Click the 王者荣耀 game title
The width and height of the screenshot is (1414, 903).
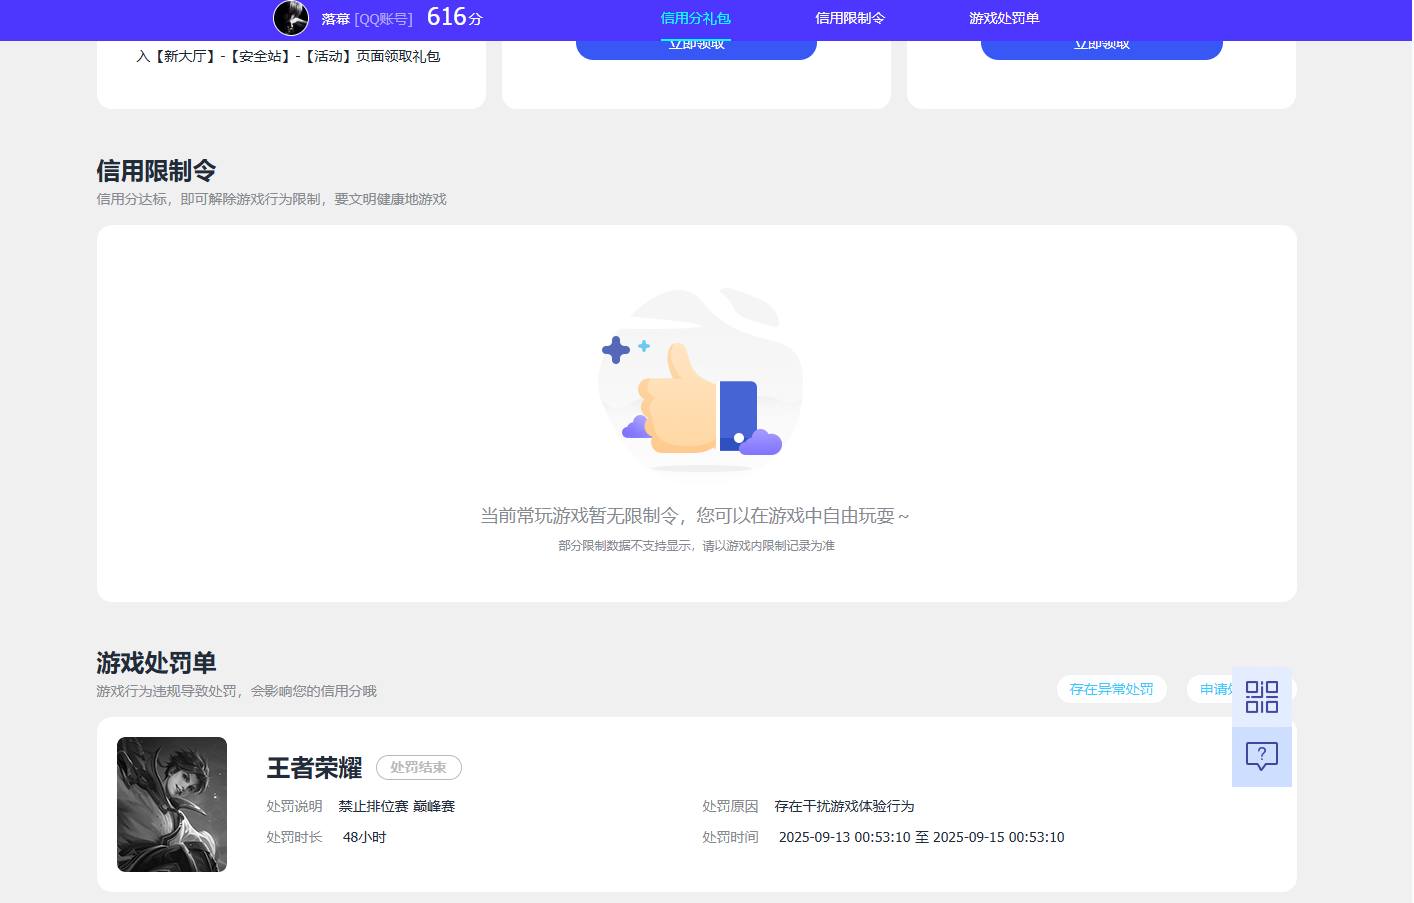pos(313,768)
